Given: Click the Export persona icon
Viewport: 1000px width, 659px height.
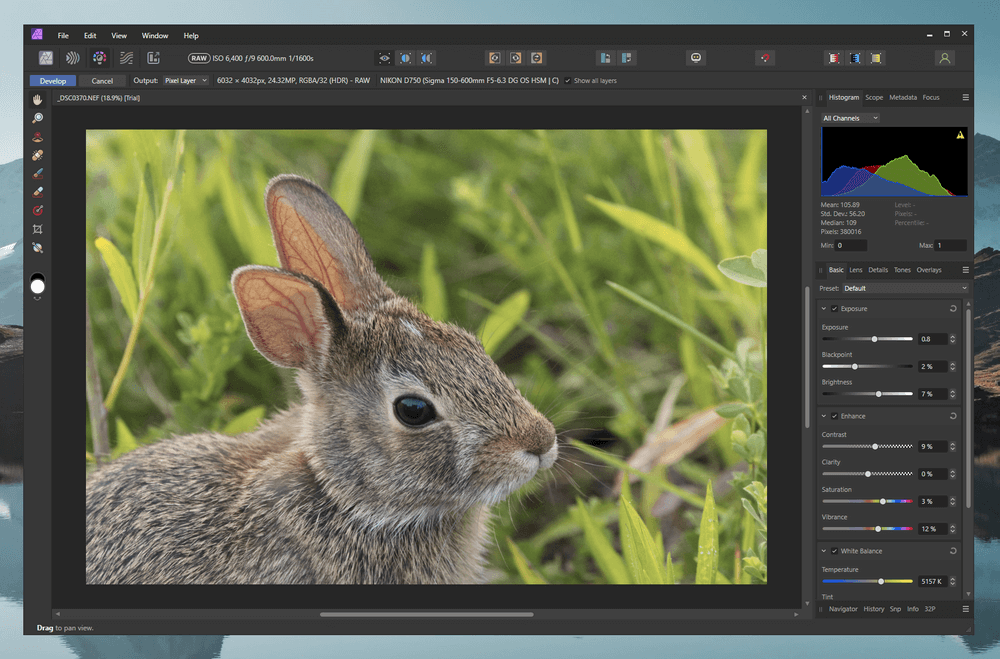Looking at the screenshot, I should [153, 58].
